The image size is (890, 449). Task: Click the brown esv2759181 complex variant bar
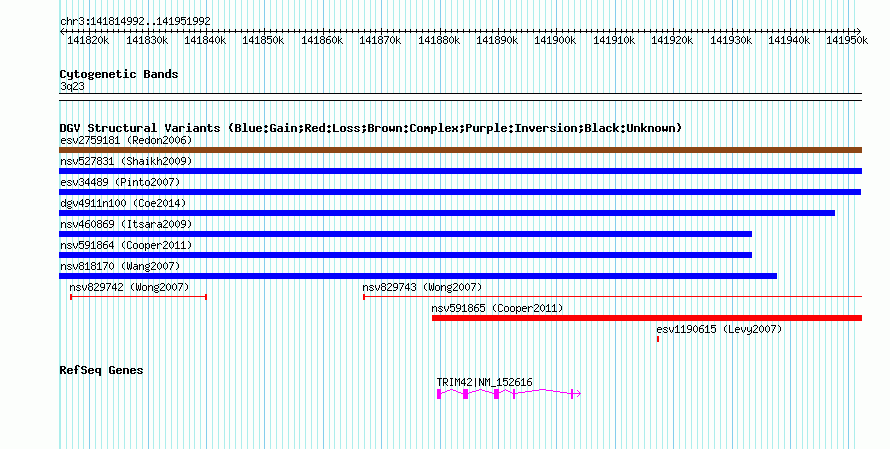click(460, 150)
